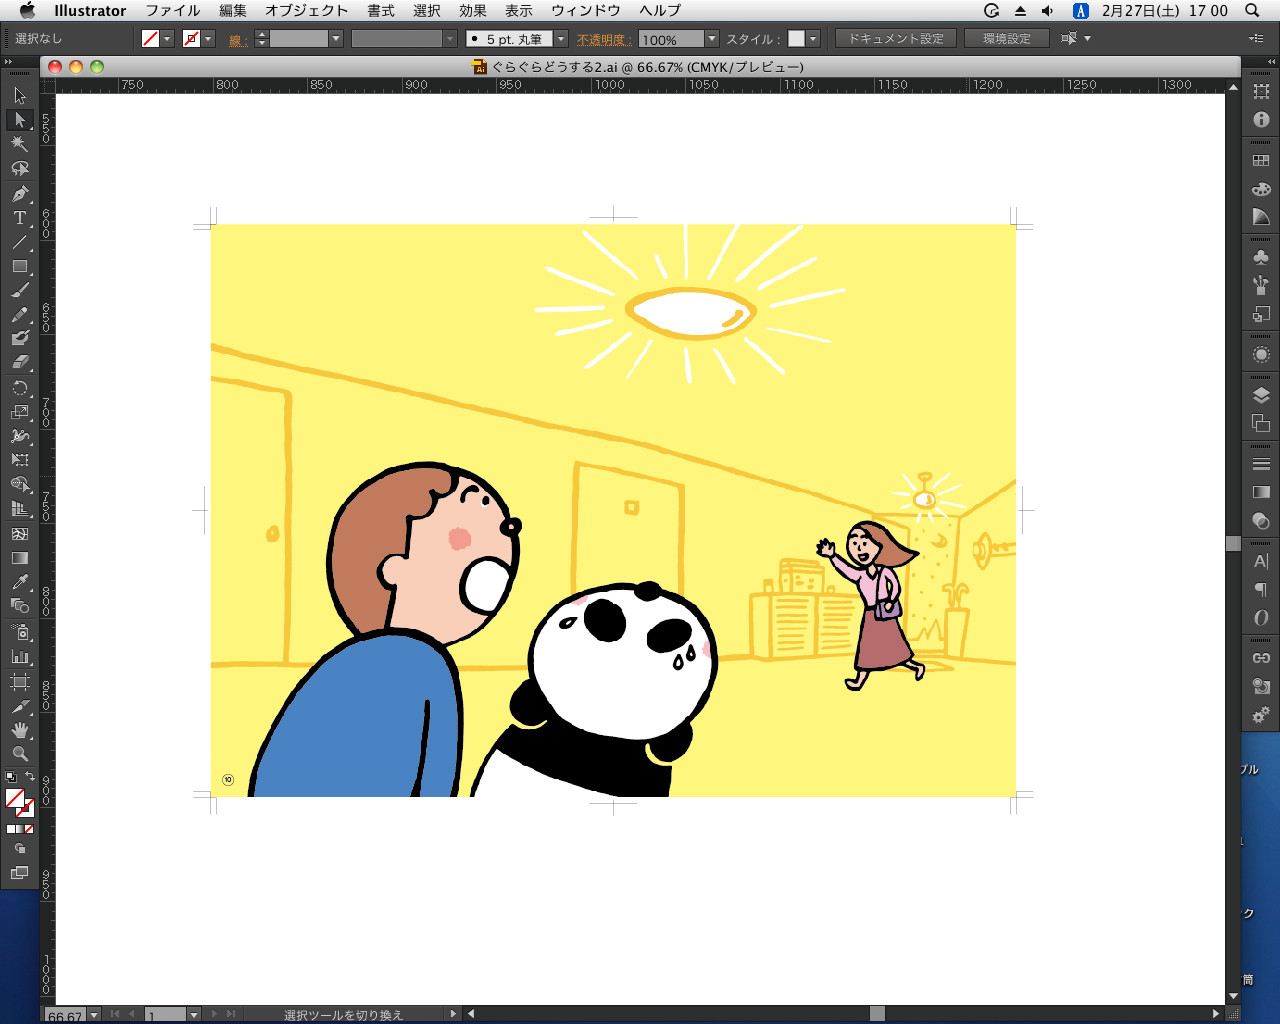
Task: Select the Lasso tool
Action: (x=20, y=168)
